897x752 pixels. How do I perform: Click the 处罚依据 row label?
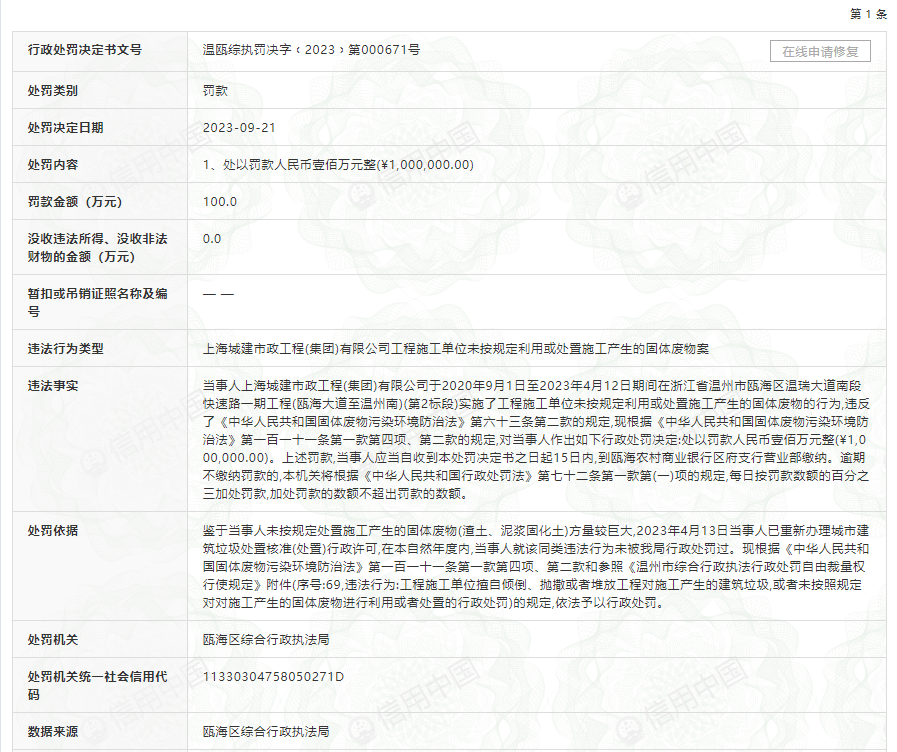coord(53,530)
